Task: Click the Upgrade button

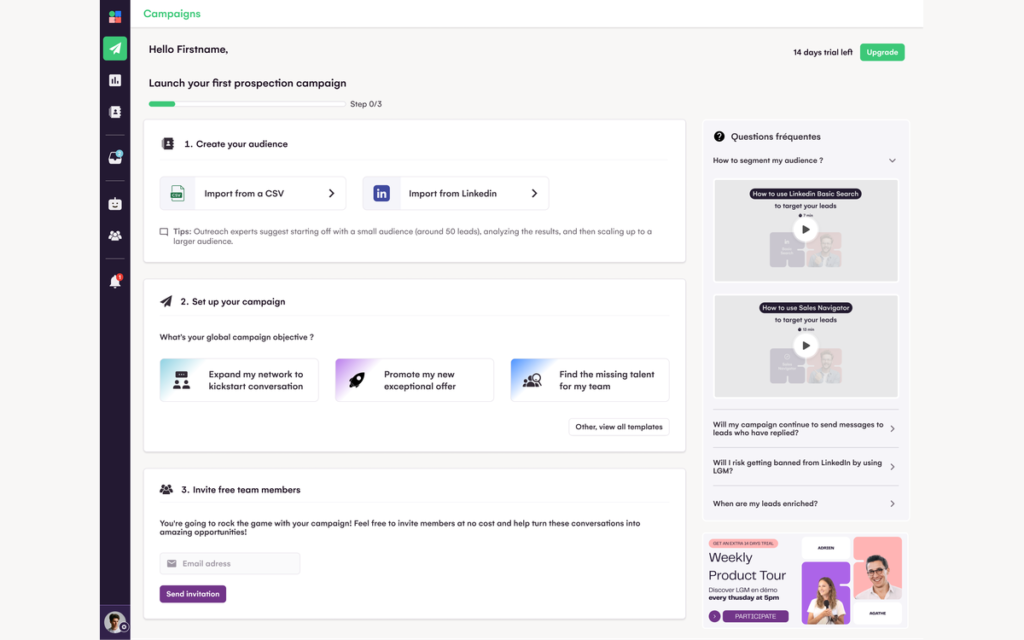Action: pyautogui.click(x=882, y=52)
